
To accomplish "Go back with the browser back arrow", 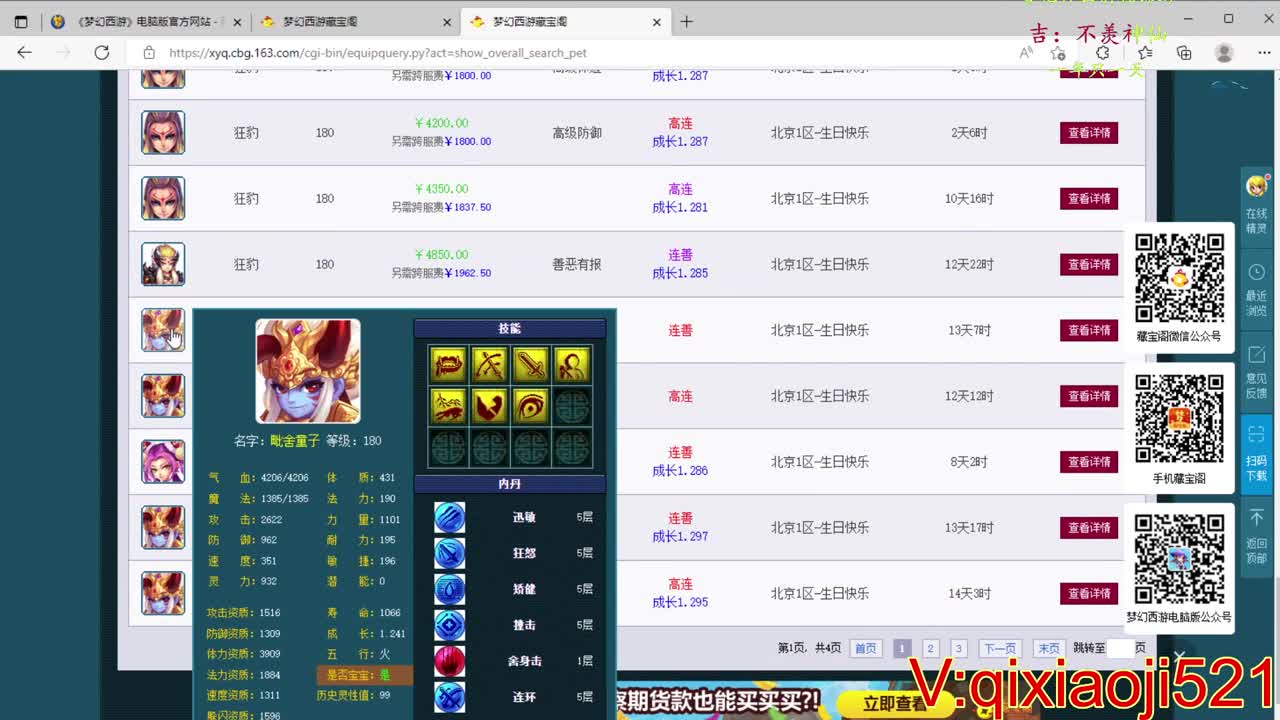I will pyautogui.click(x=25, y=53).
